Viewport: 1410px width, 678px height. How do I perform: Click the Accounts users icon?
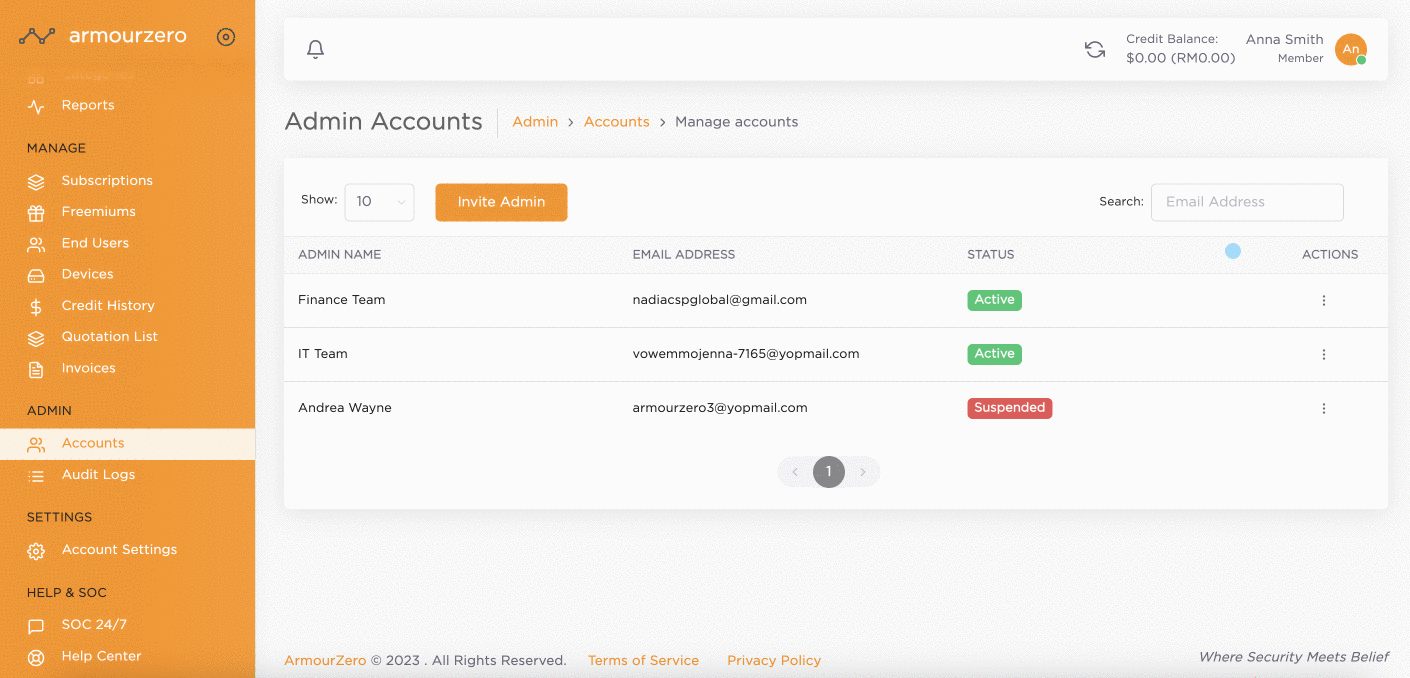[x=36, y=444]
